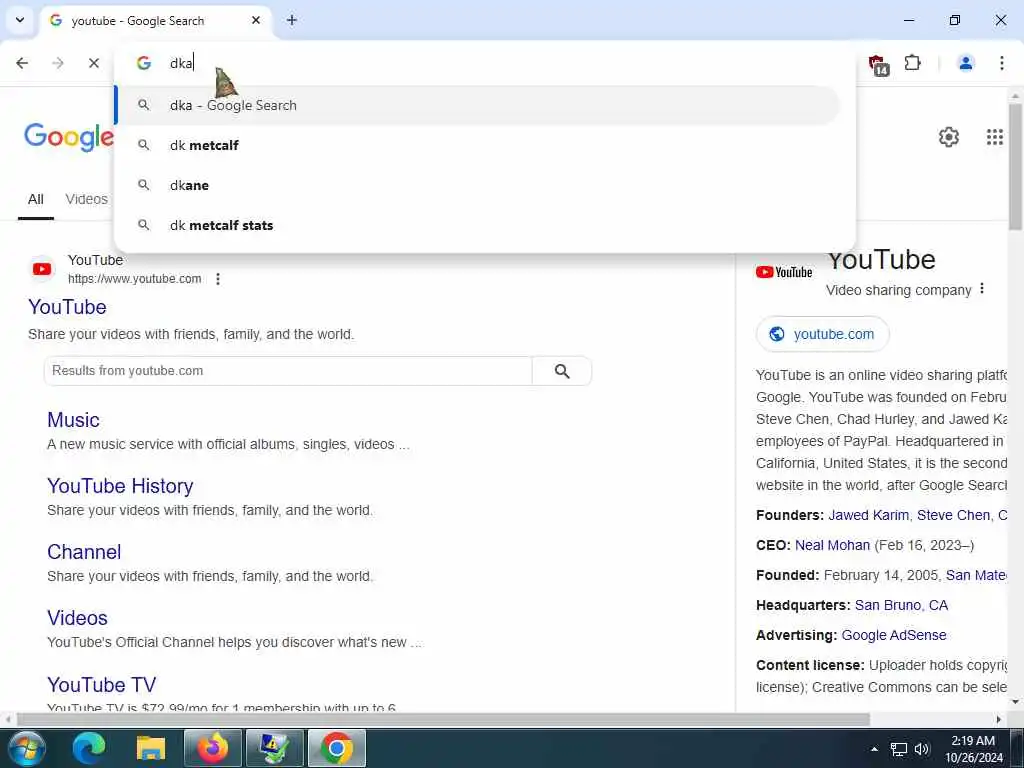Open the Chrome profile avatar
The image size is (1024, 768).
[965, 63]
